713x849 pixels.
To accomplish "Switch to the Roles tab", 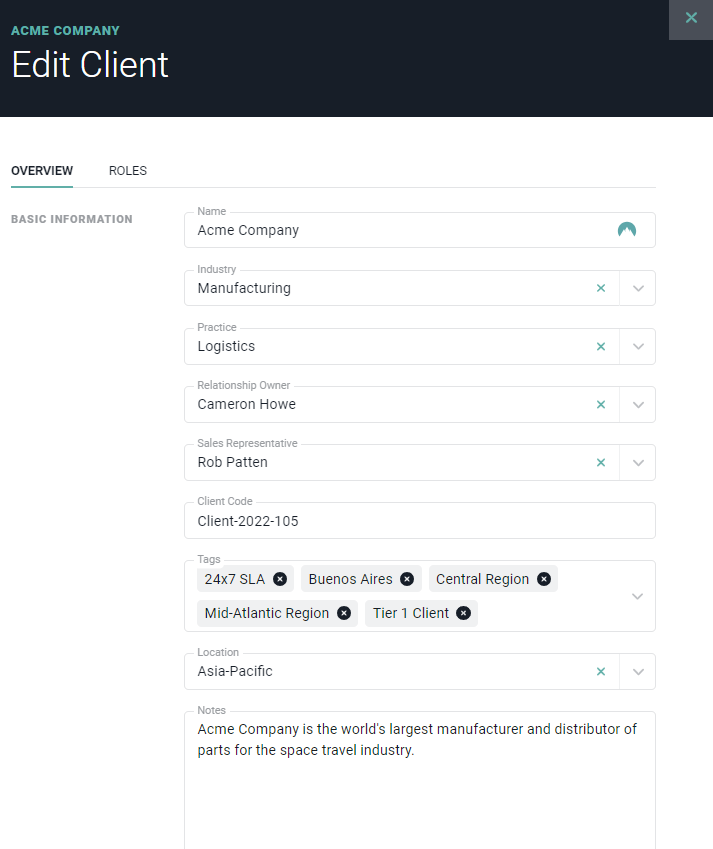I will (x=128, y=171).
